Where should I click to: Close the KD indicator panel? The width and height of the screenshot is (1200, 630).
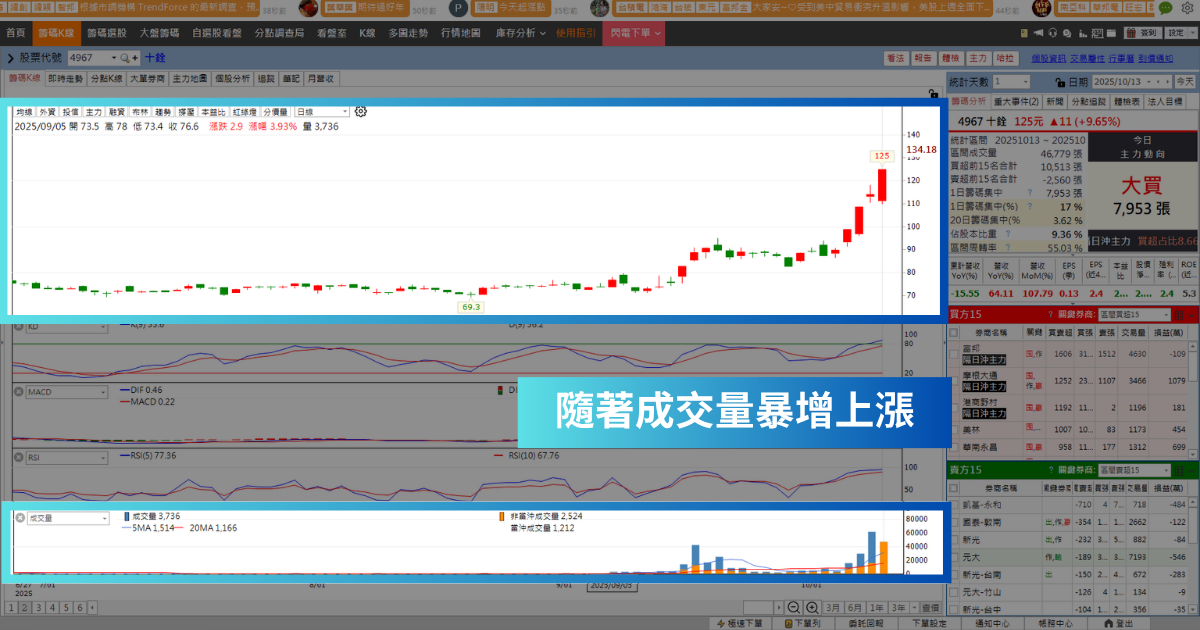(x=19, y=328)
